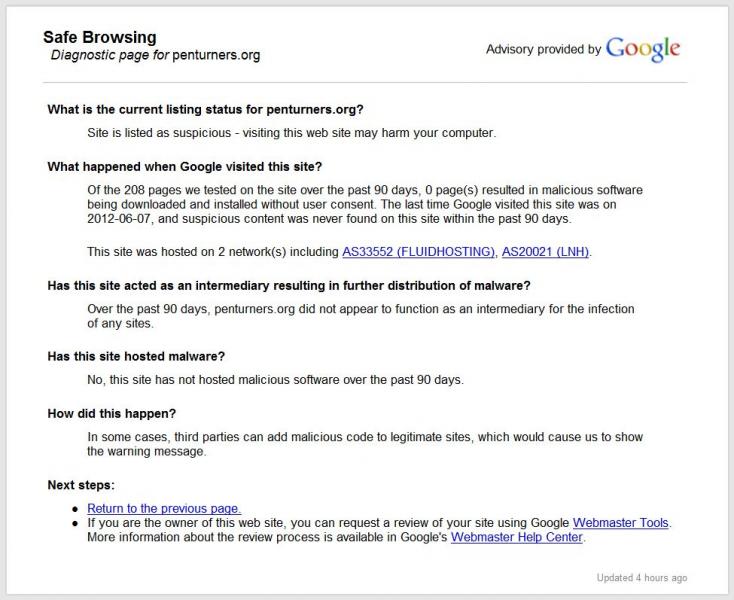Screen dimensions: 734x600
Task: Click the 'Advisory provided by' text
Action: 543,49
